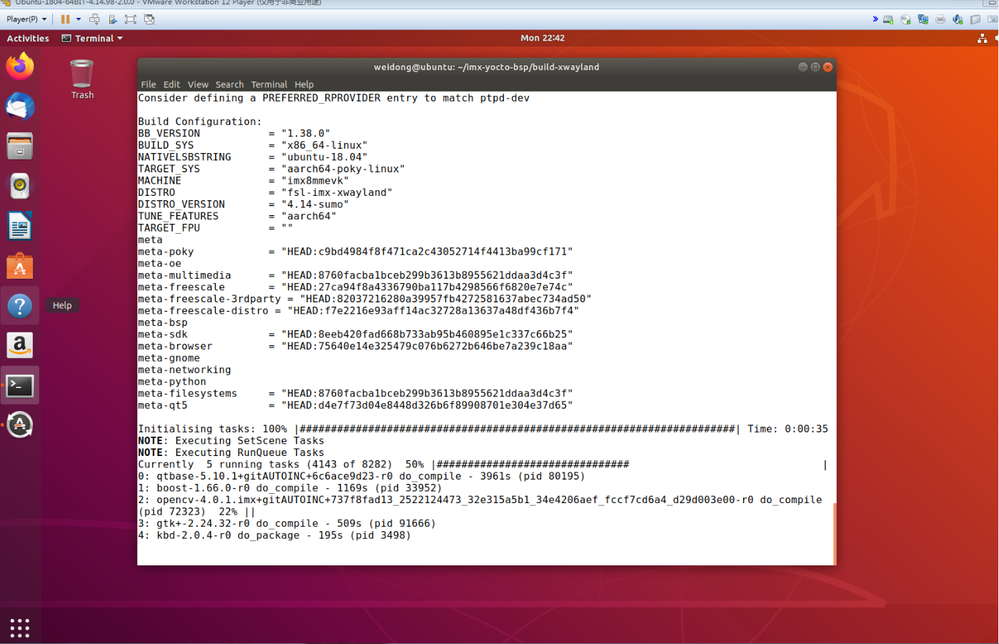Open Ubuntu Software store icon

pyautogui.click(x=20, y=266)
